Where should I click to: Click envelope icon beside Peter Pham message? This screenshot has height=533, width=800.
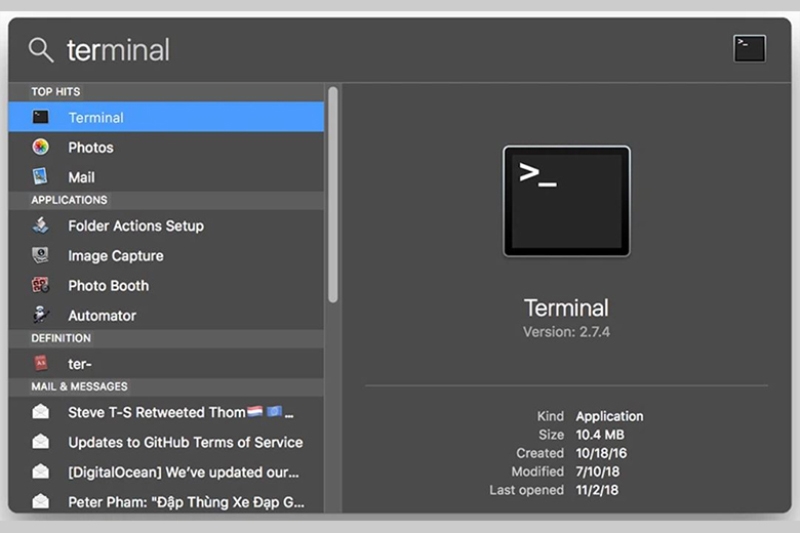40,501
